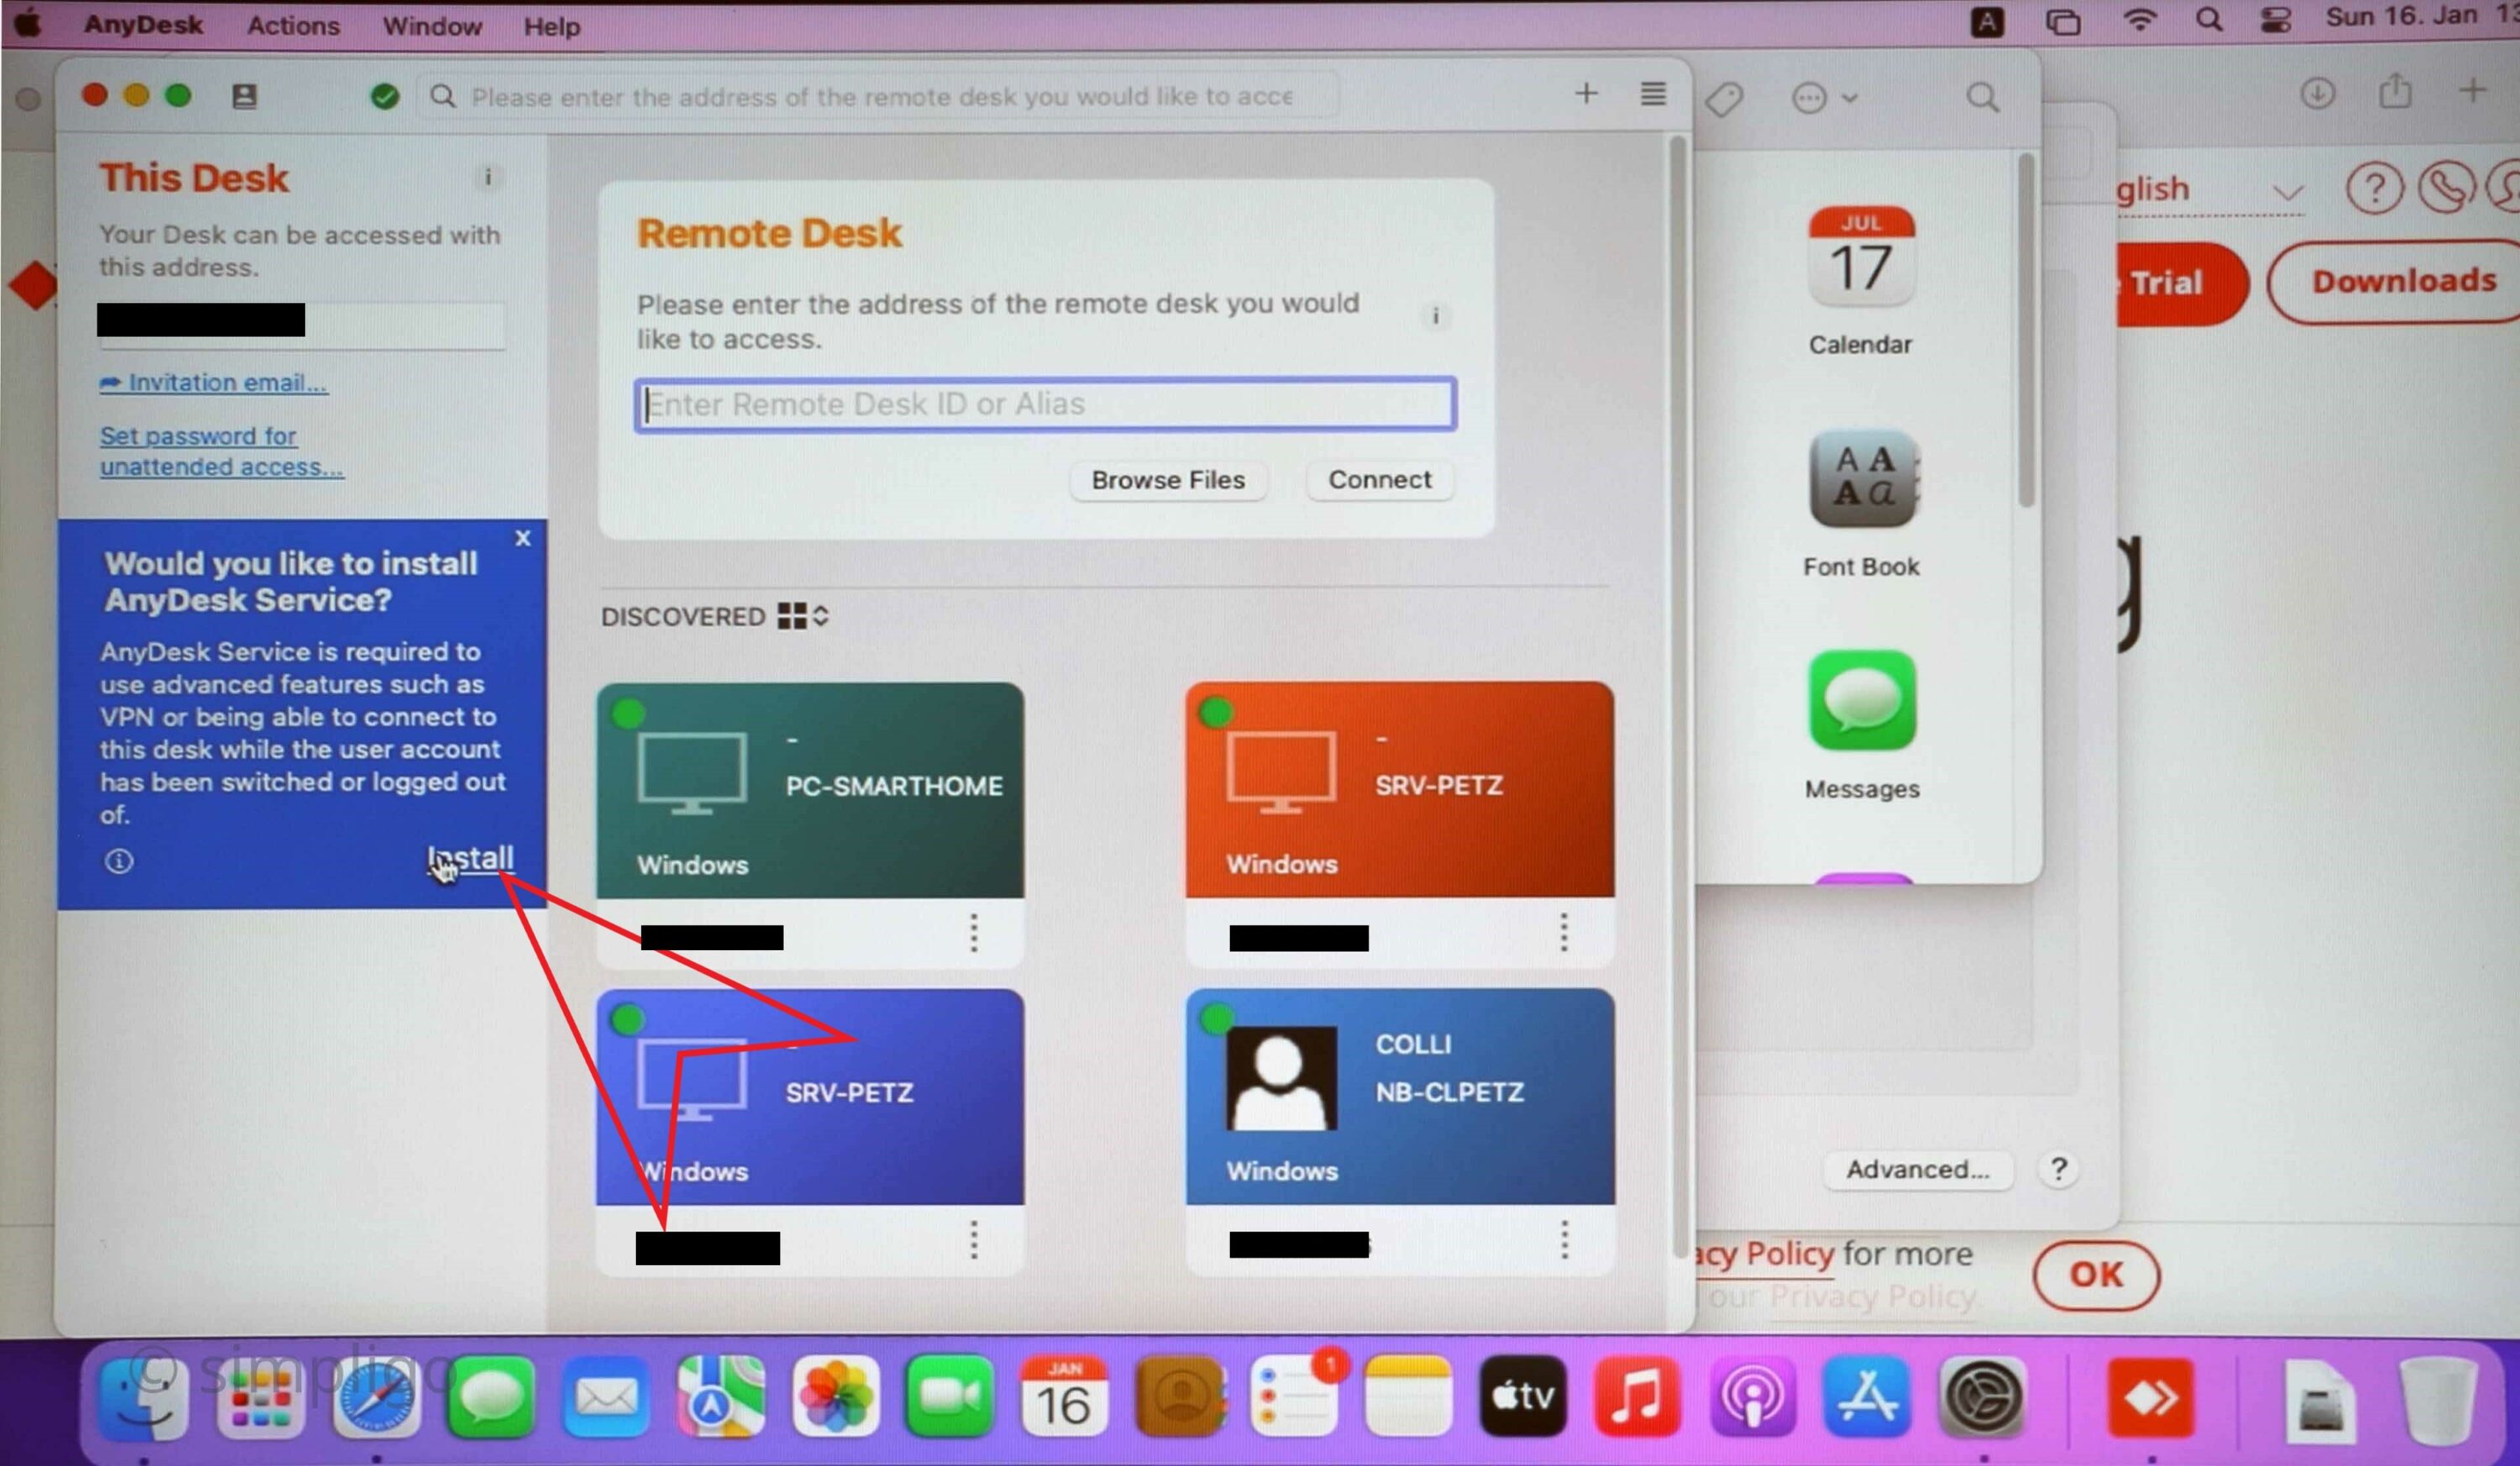Screen dimensions: 2520x1466
Task: Open AnyDesk from the Dock
Action: 2151,1397
